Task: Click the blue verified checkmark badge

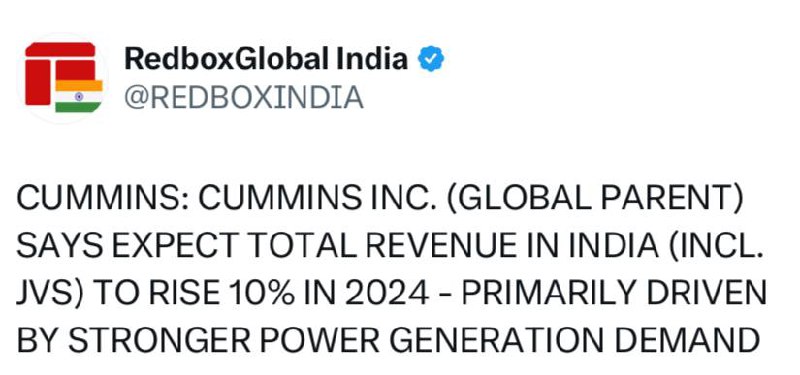Action: coord(431,59)
